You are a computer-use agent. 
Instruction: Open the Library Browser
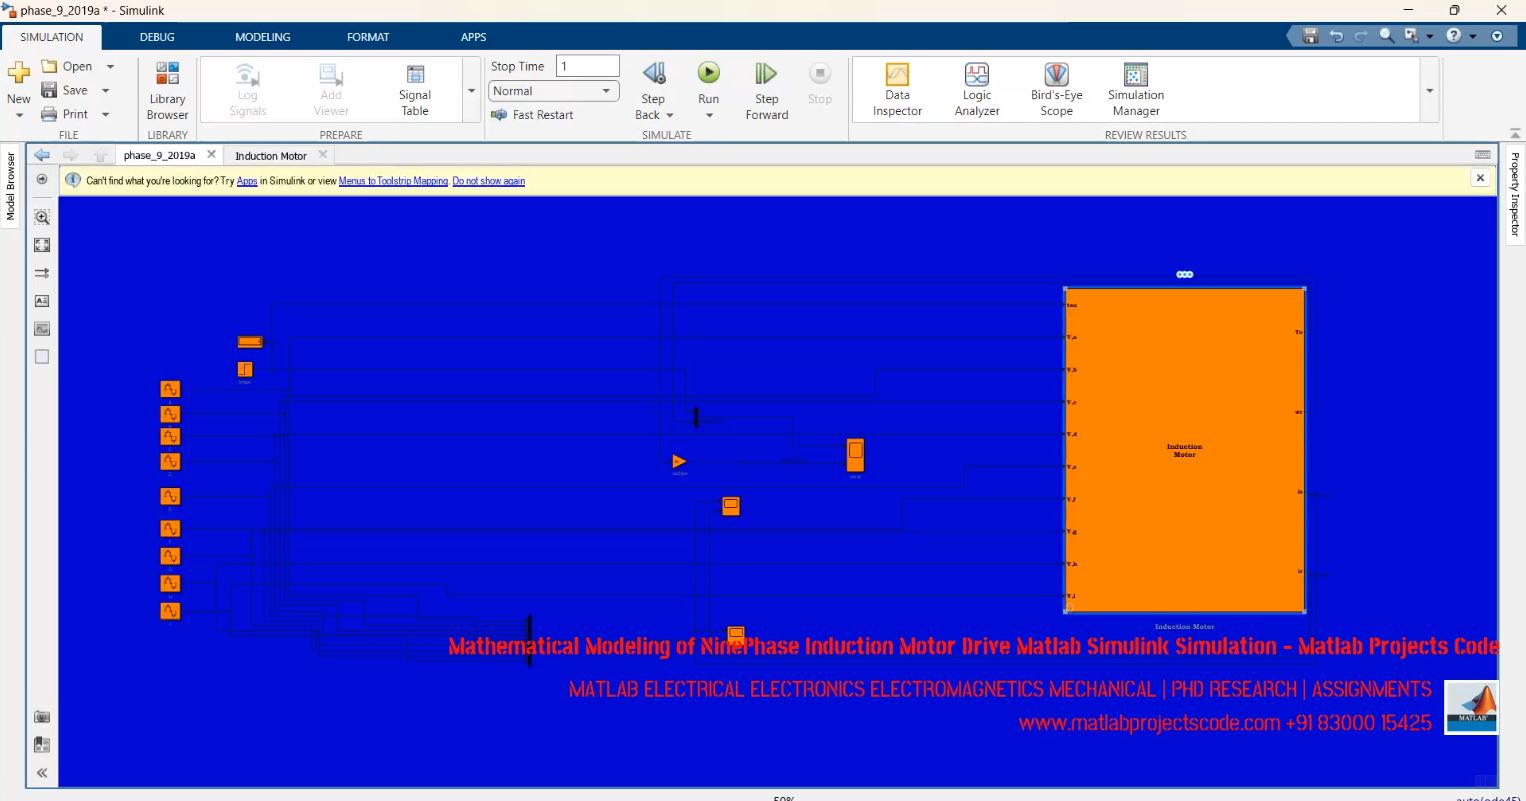[166, 88]
